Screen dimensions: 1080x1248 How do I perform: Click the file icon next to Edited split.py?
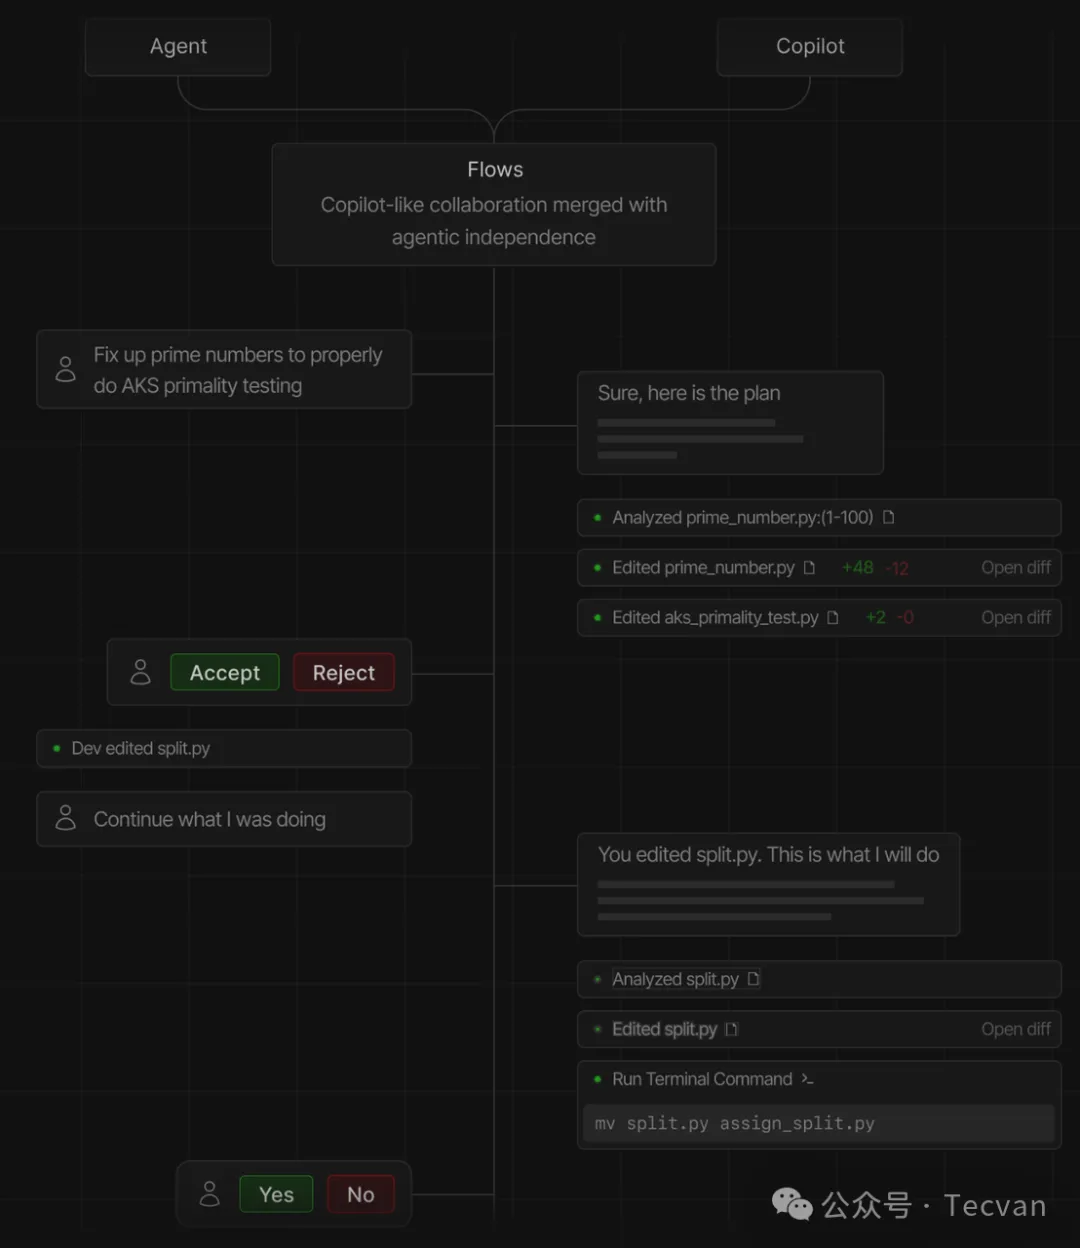click(731, 1029)
